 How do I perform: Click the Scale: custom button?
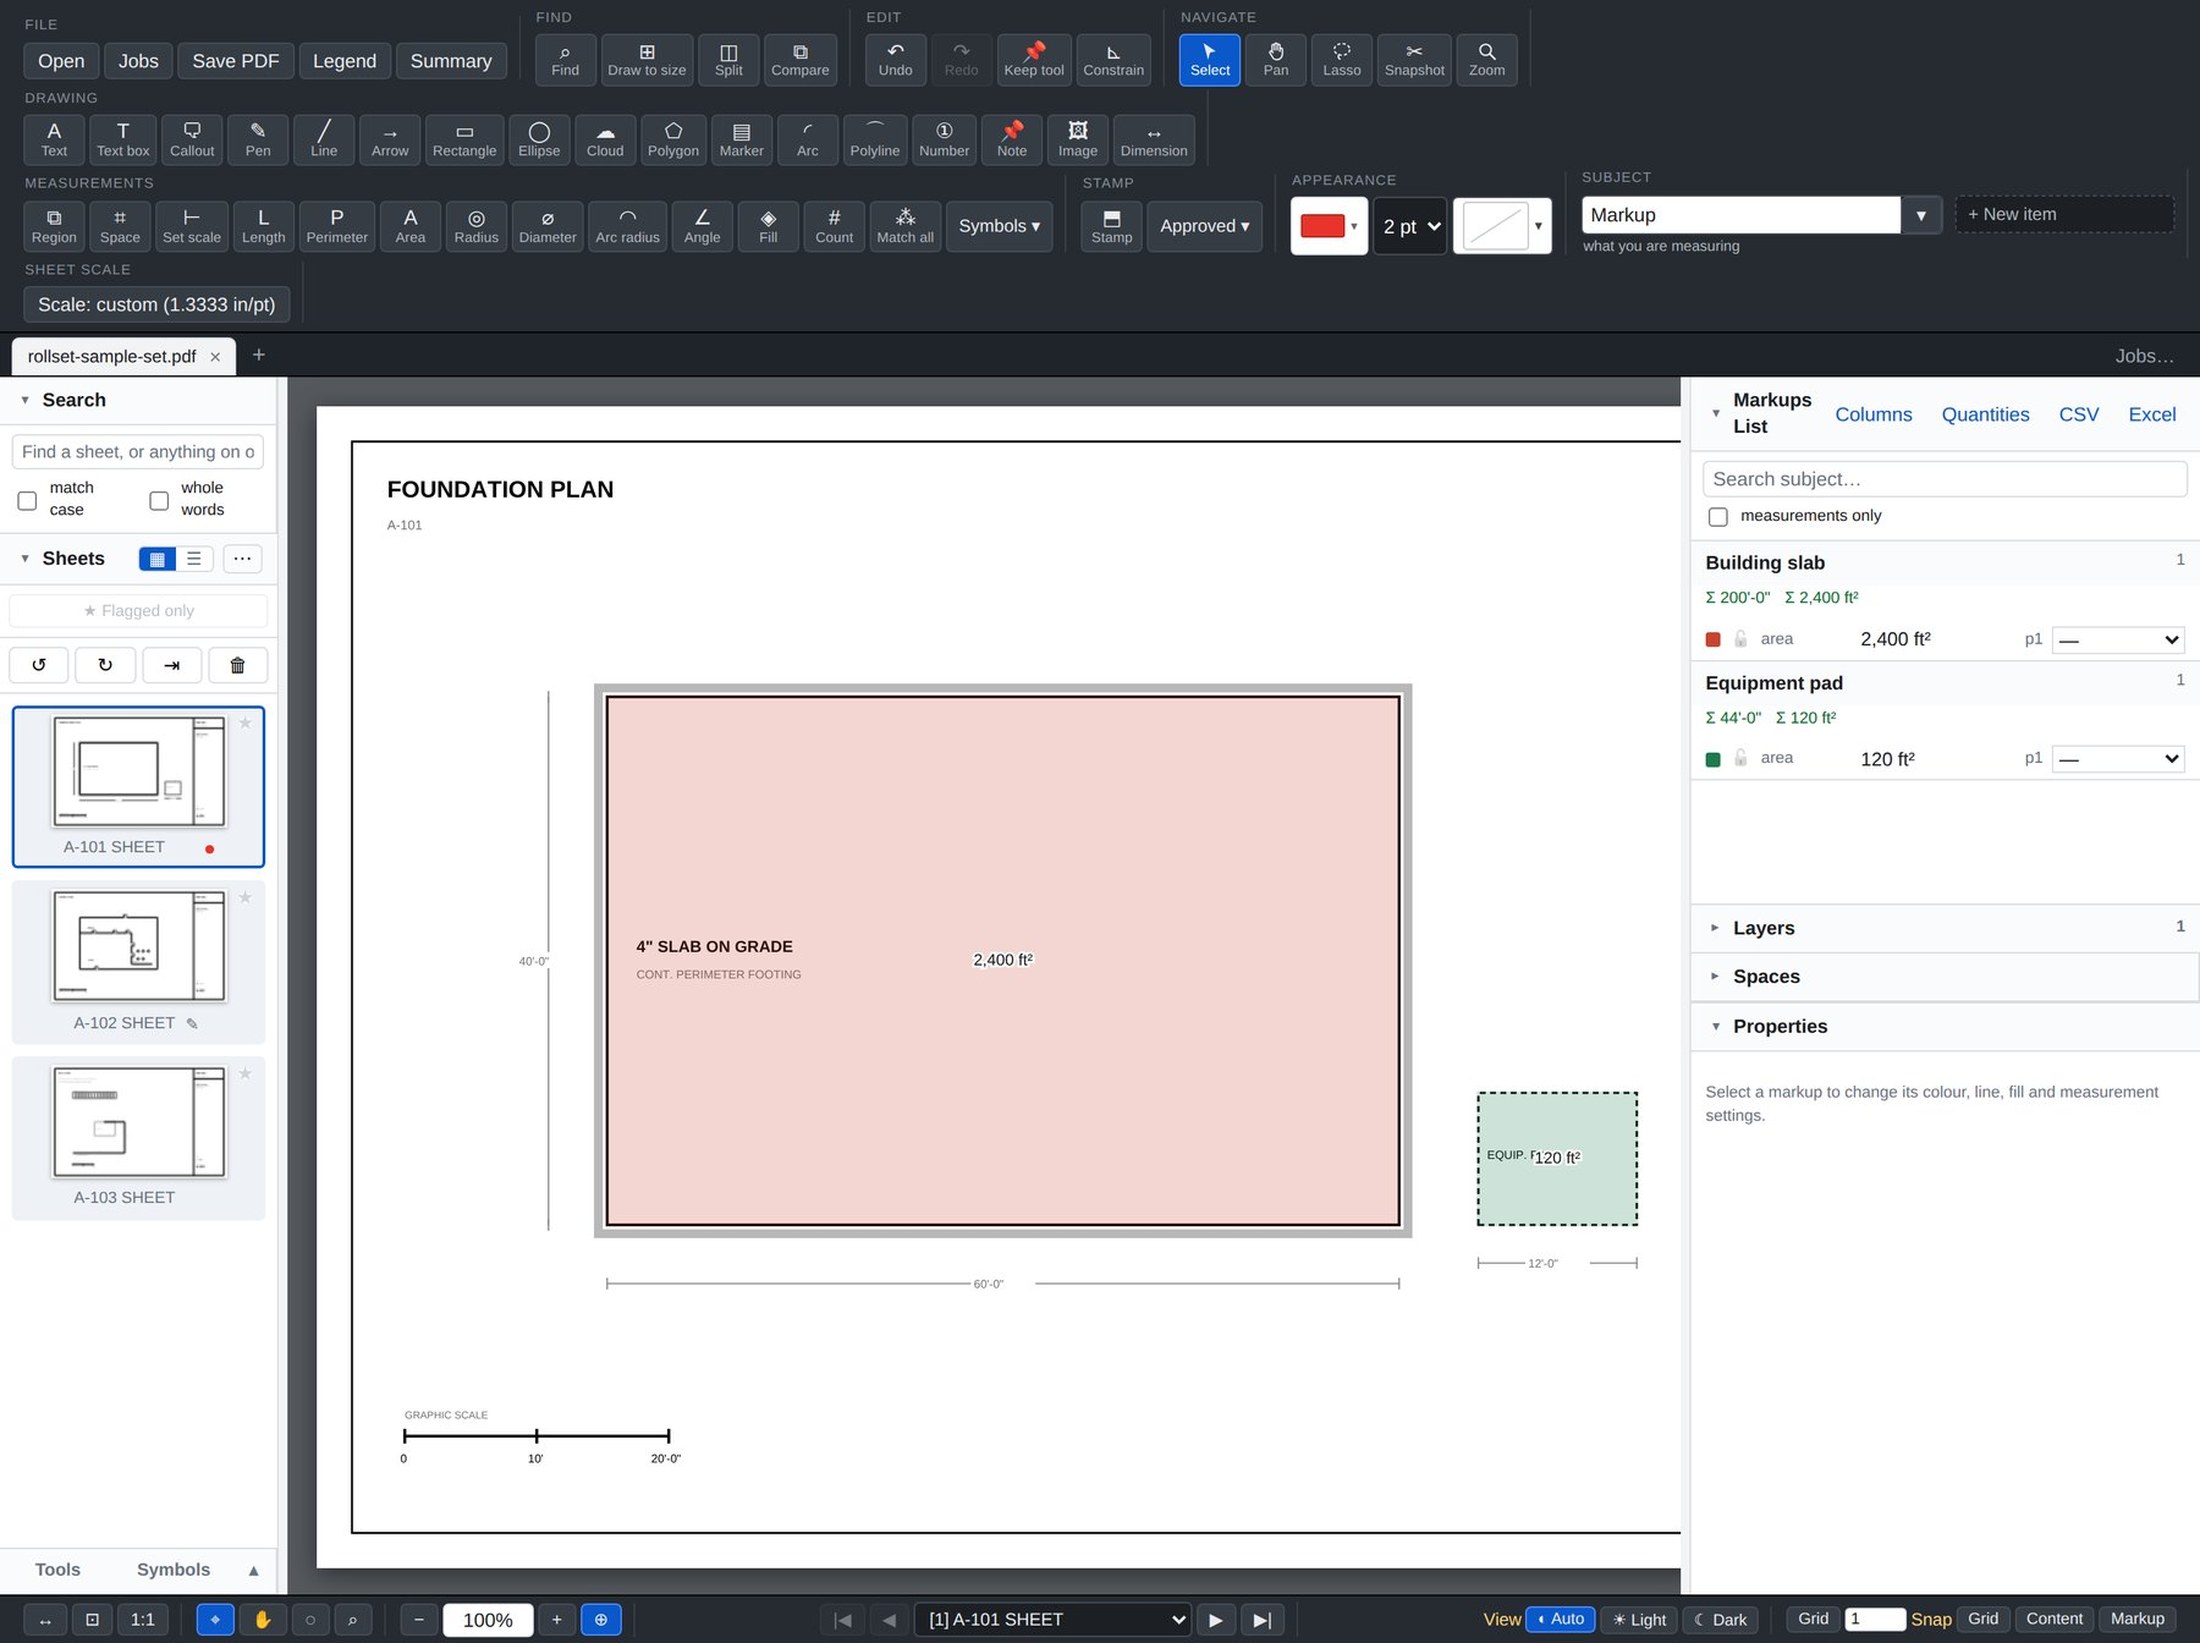pos(157,304)
